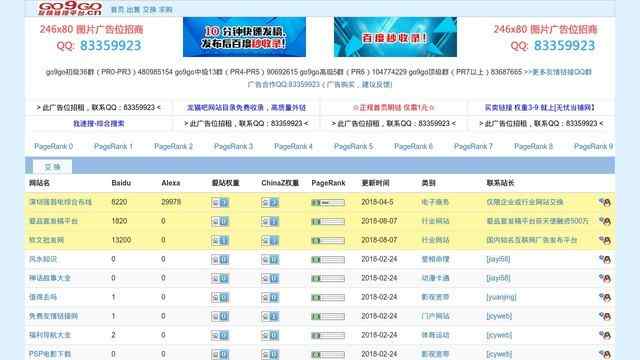Filter by PageRank 2
640x360 pixels.
[x=173, y=146]
